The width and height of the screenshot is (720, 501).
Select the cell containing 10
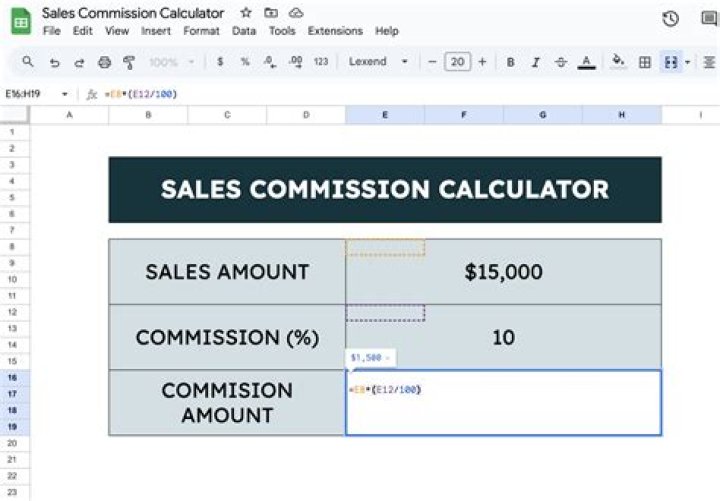tap(503, 337)
